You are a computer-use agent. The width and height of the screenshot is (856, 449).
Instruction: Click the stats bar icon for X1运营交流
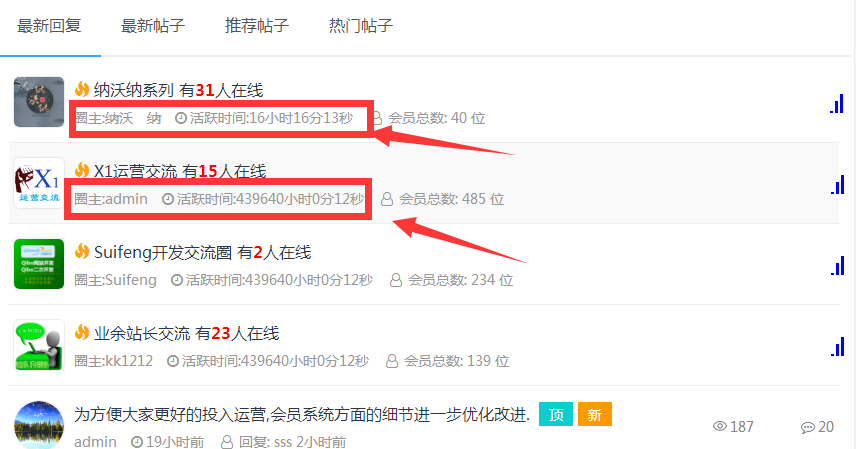tap(837, 185)
